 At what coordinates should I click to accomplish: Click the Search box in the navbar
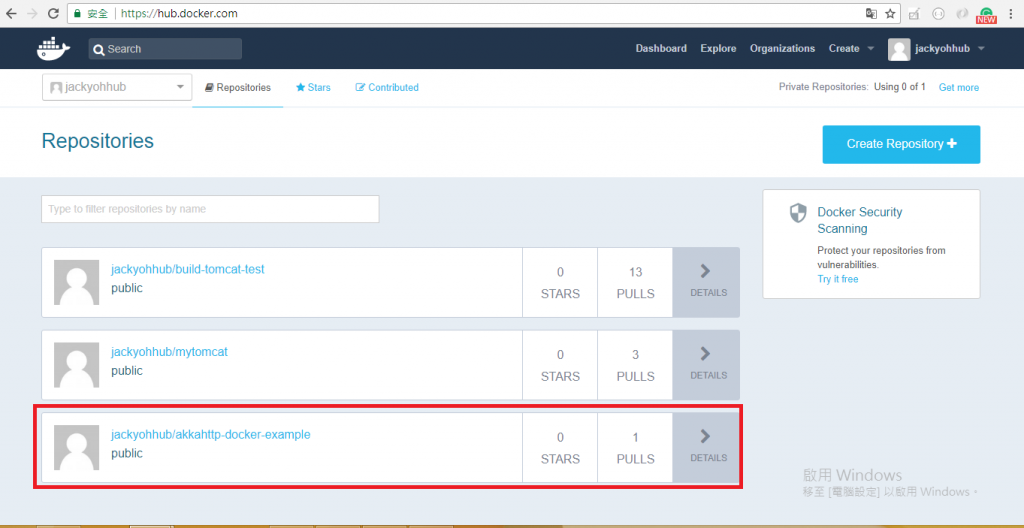[x=165, y=49]
